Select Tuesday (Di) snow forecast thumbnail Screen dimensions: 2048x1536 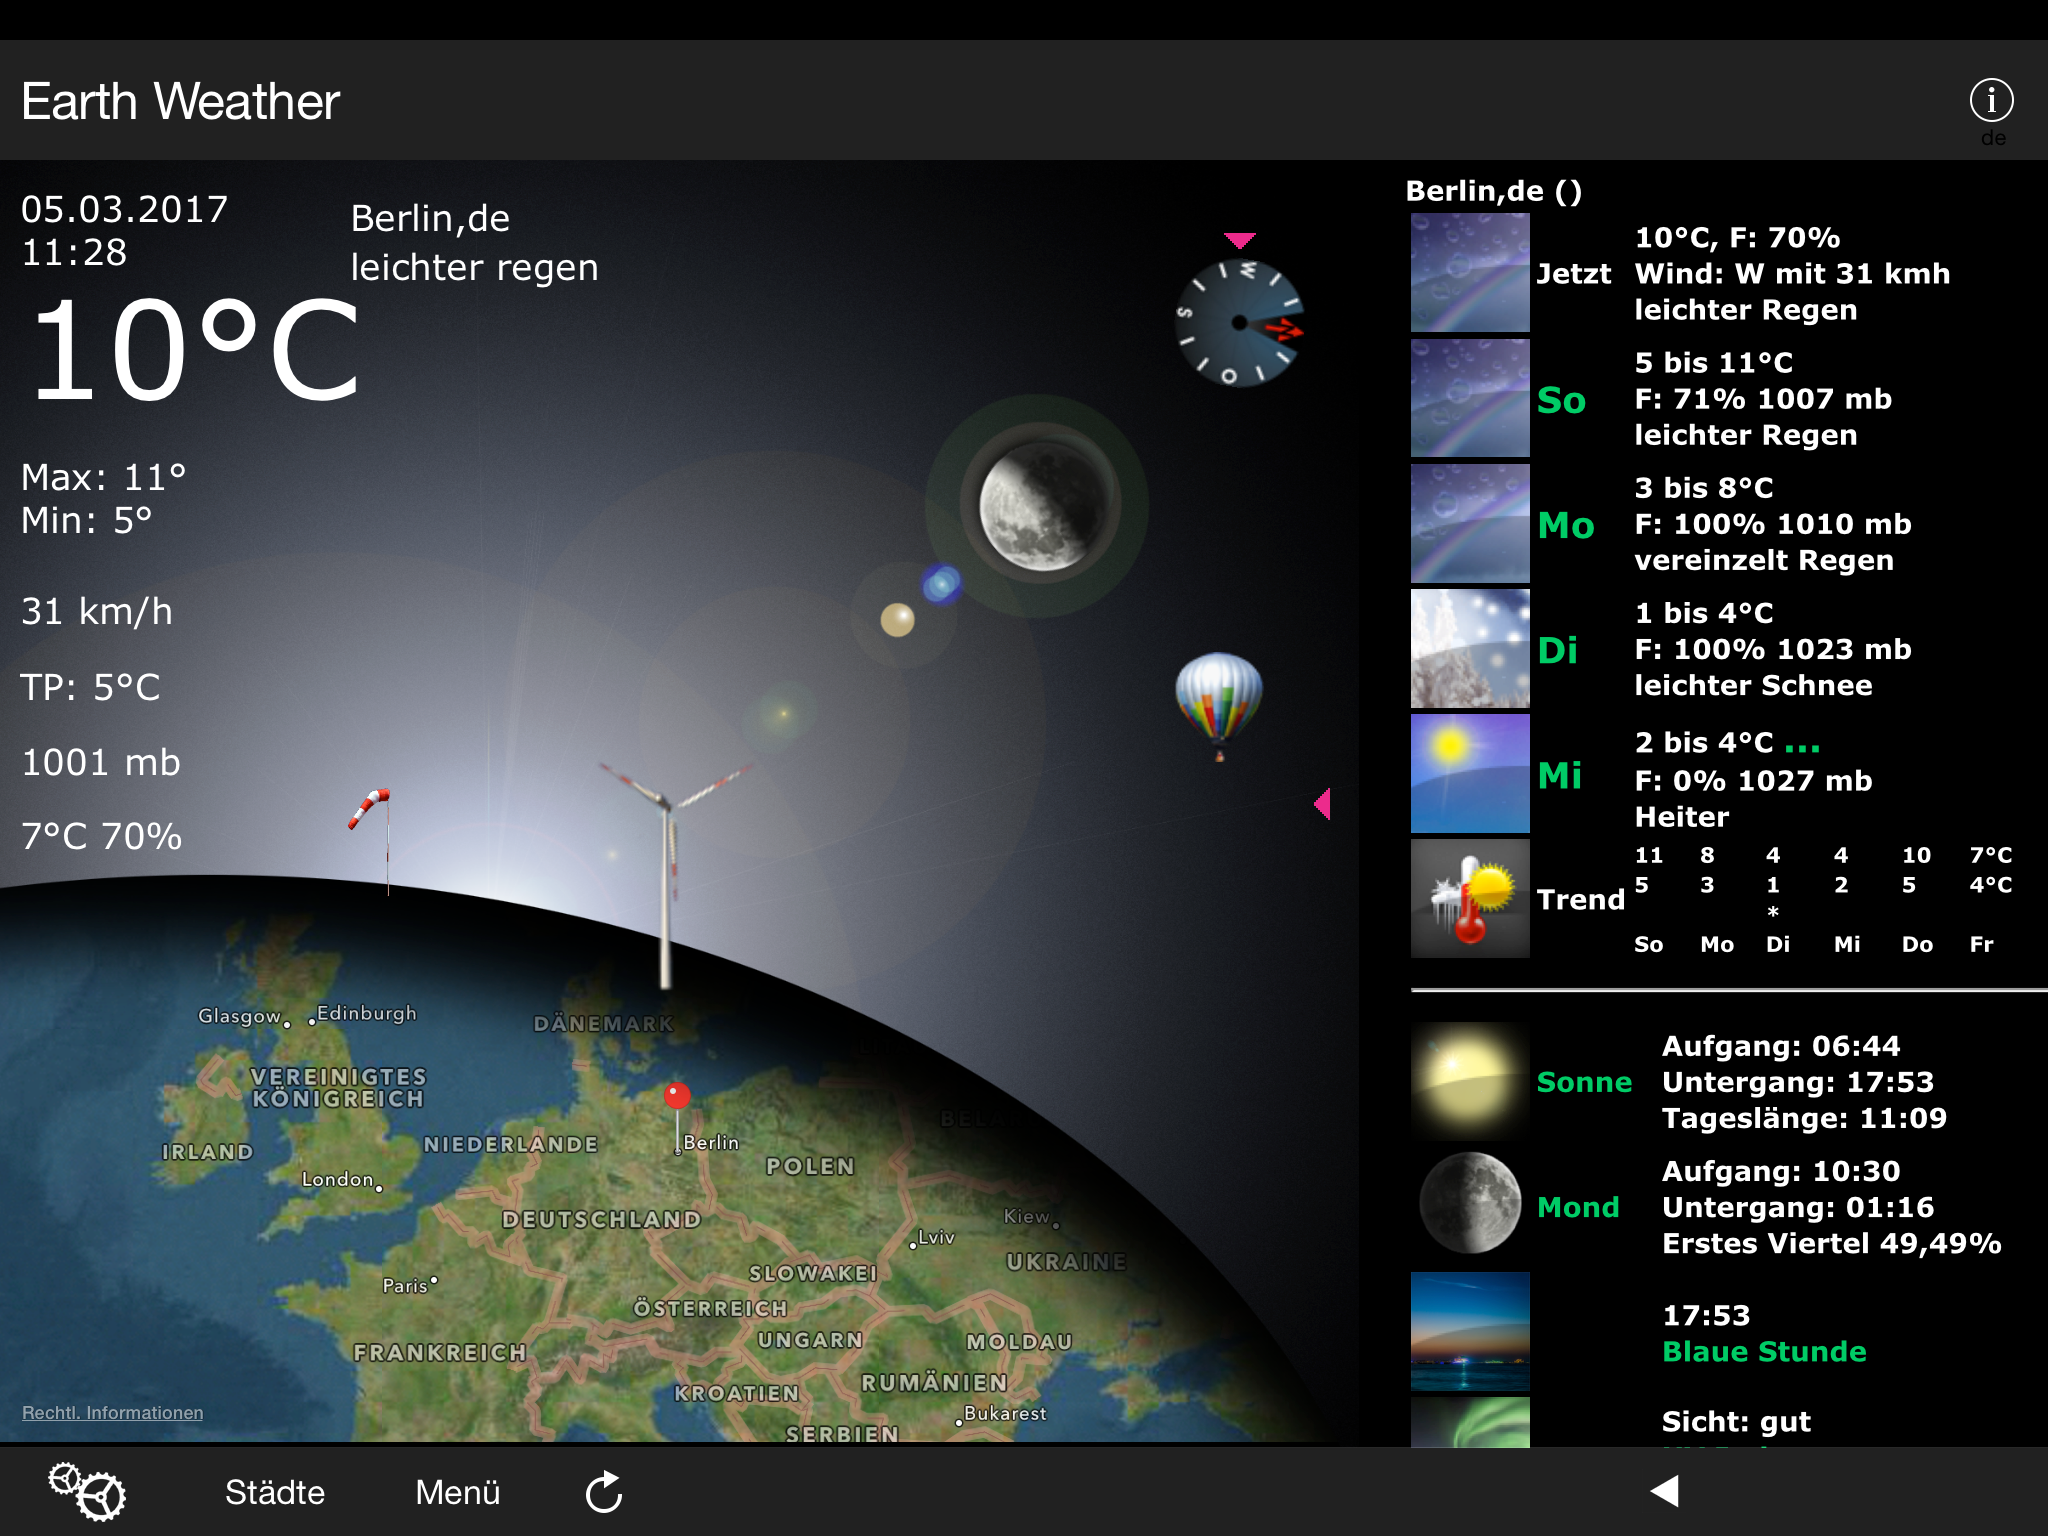pos(1469,649)
